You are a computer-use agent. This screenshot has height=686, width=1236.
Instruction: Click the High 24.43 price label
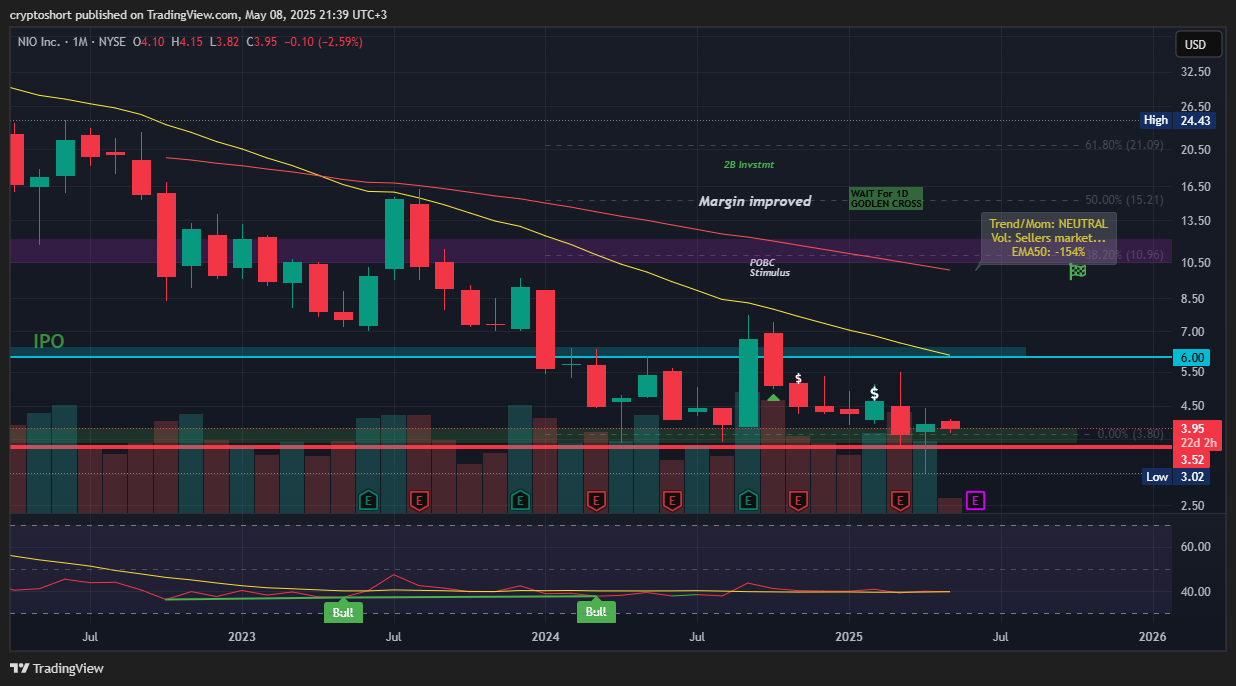[x=1177, y=120]
